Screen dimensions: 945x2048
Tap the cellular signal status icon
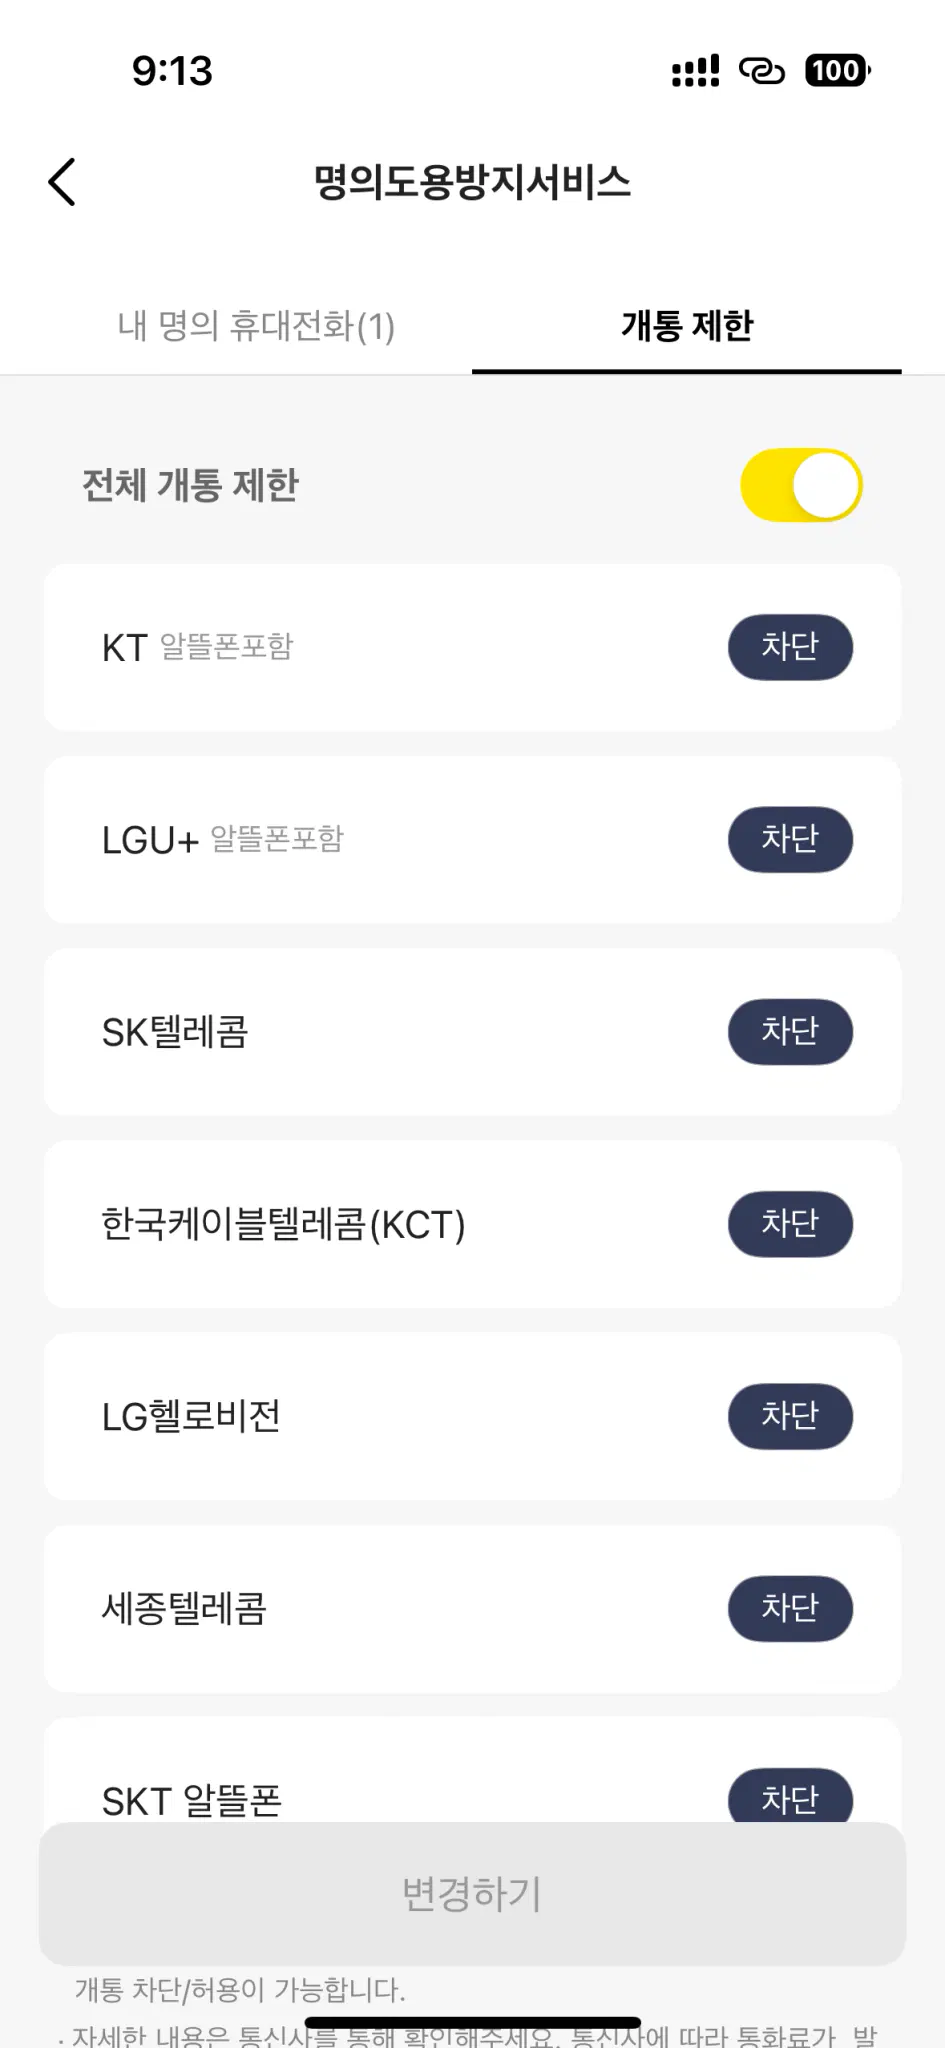click(695, 71)
